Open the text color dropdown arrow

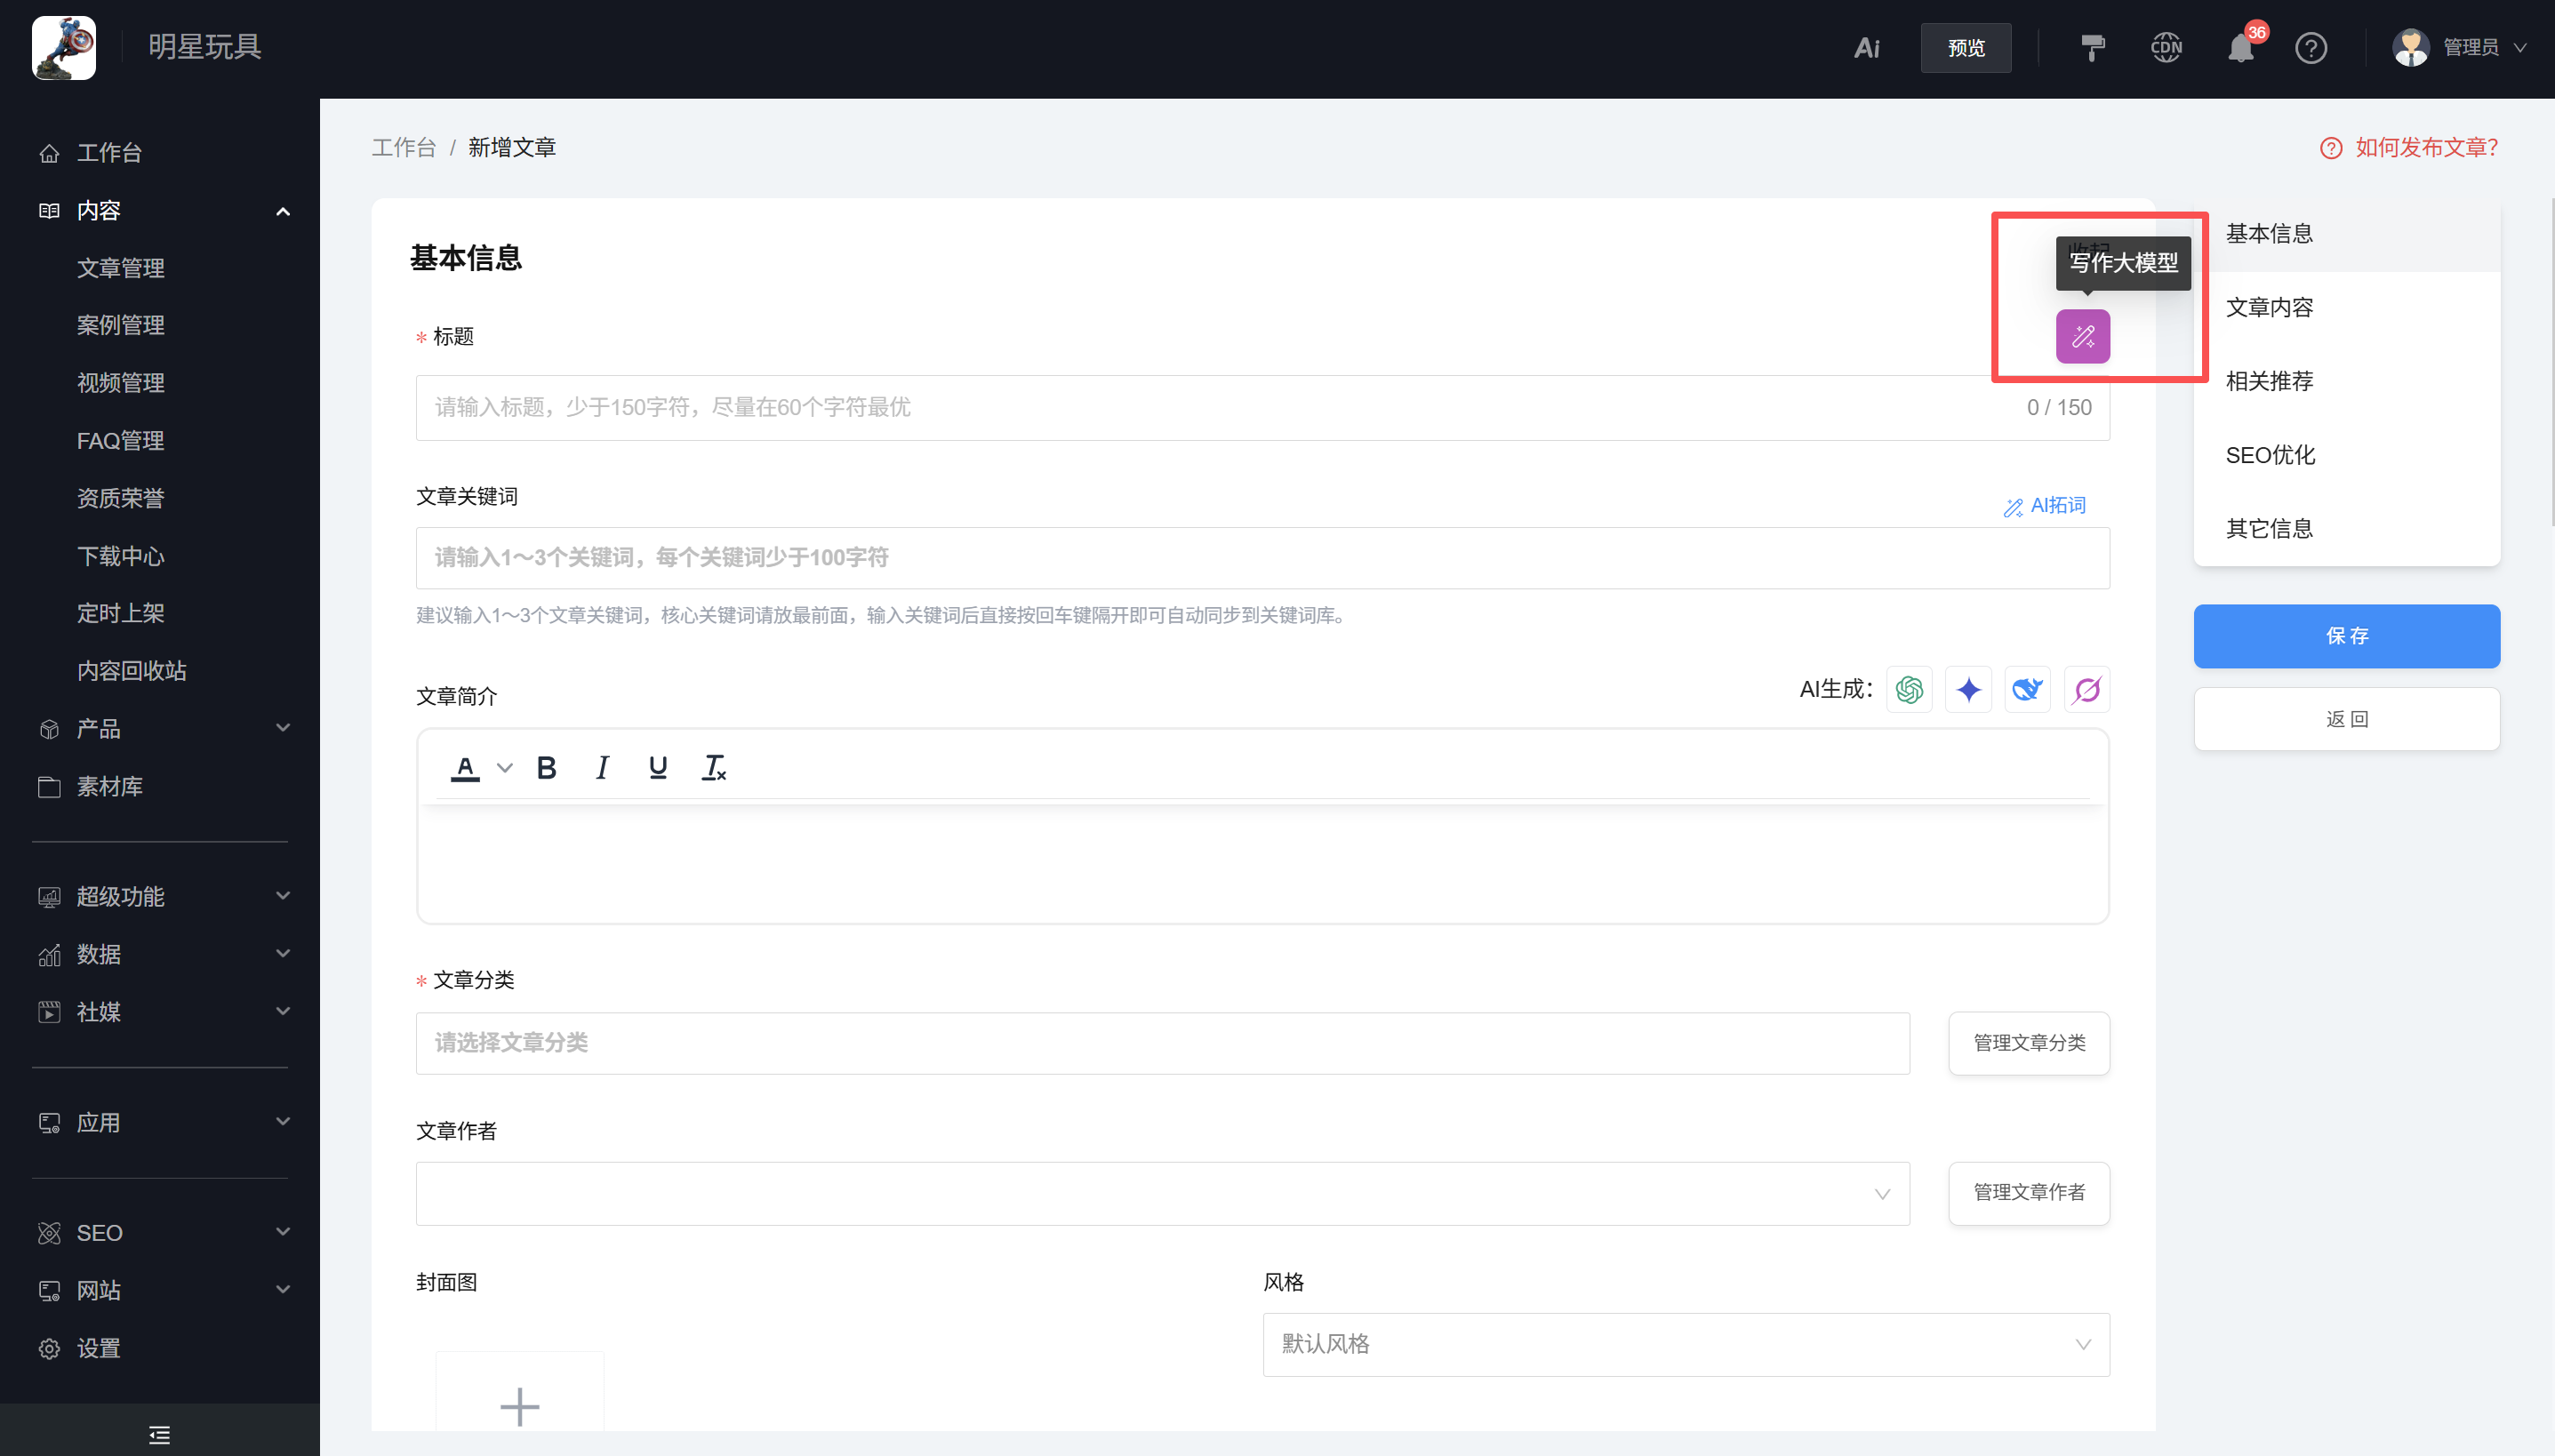505,768
